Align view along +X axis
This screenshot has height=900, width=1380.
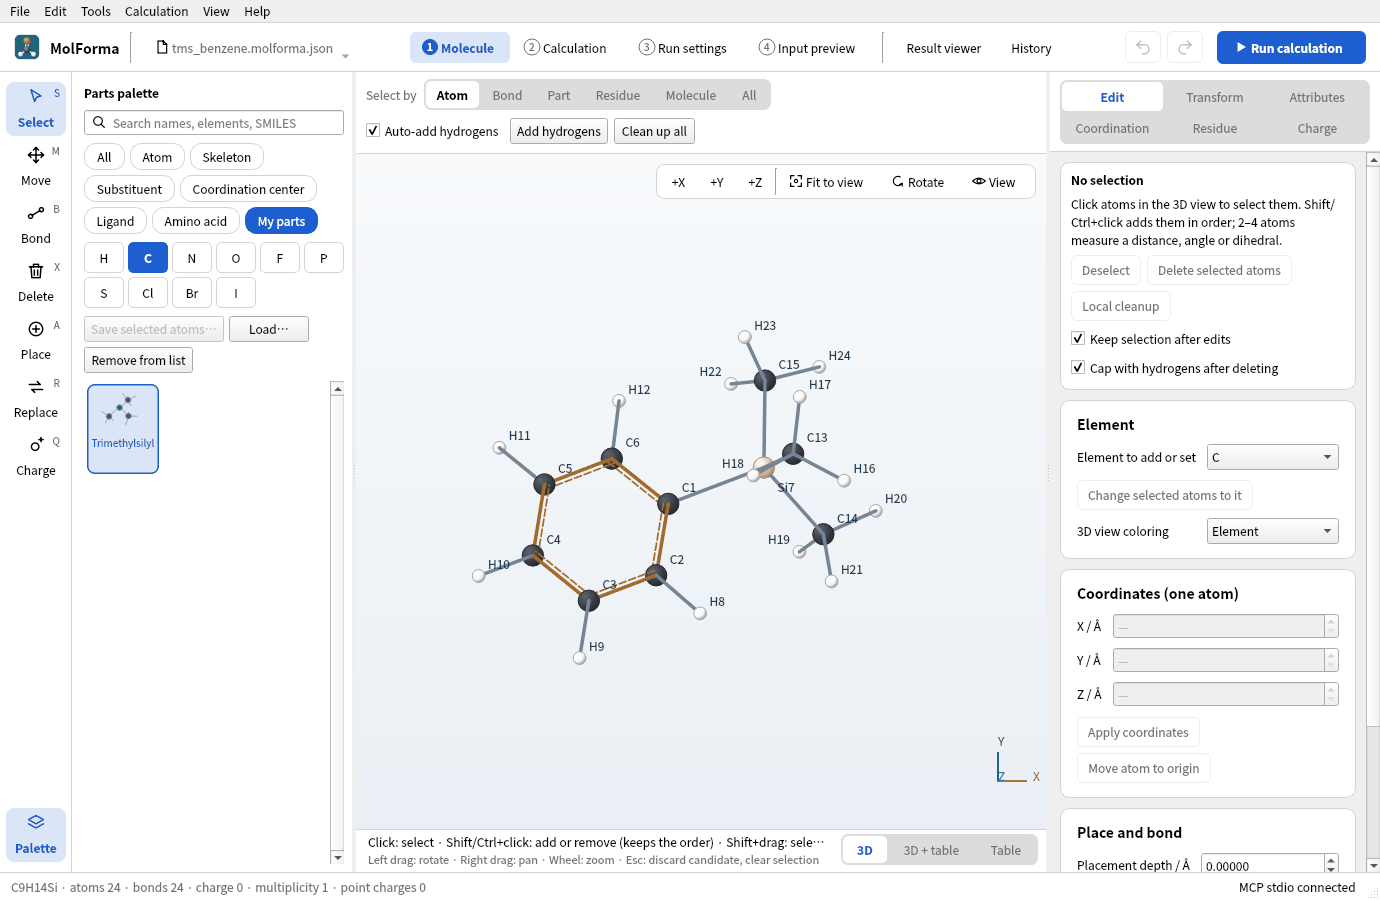tap(678, 182)
